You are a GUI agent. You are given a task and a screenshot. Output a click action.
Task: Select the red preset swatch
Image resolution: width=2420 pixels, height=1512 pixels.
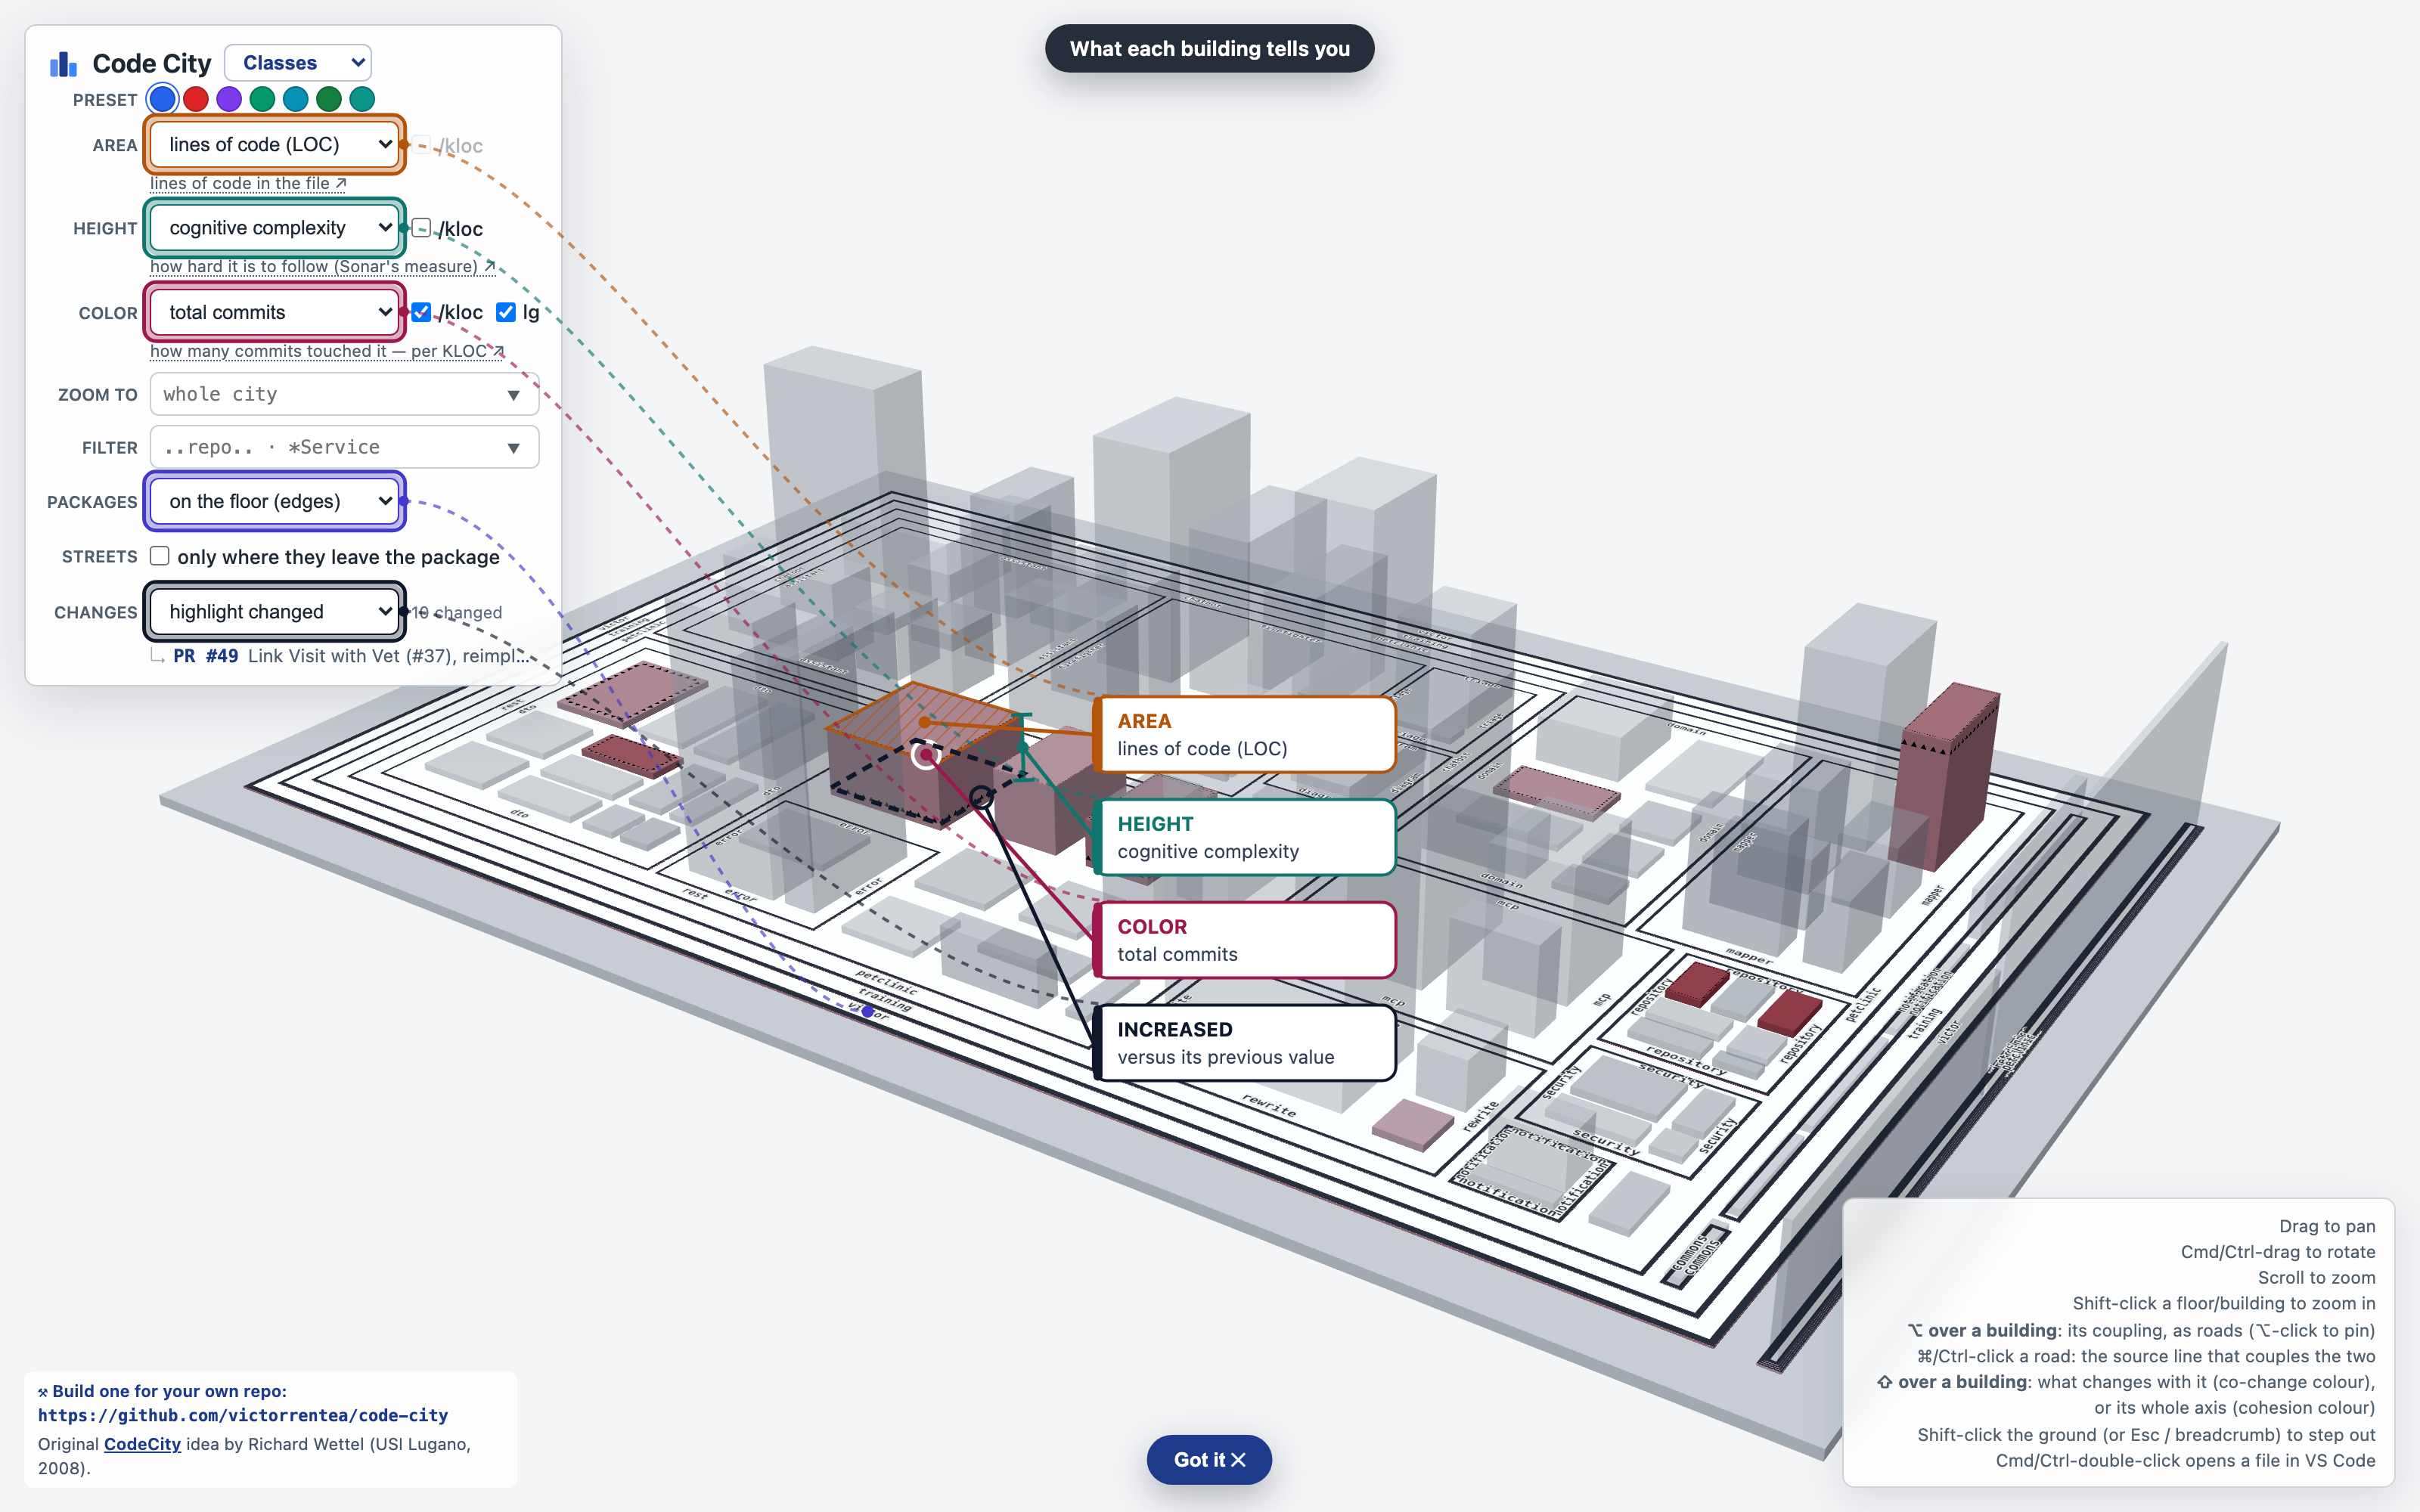pyautogui.click(x=196, y=99)
